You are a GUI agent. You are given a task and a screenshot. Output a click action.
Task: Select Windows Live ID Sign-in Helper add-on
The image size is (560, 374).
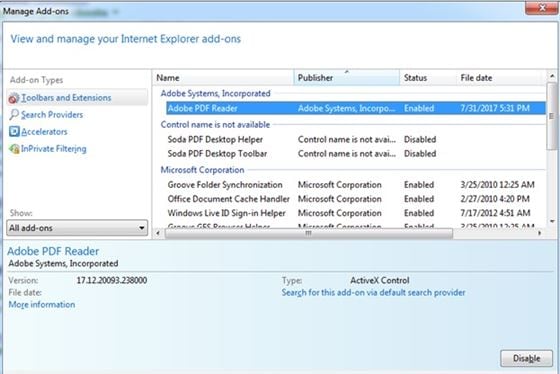pyautogui.click(x=226, y=213)
